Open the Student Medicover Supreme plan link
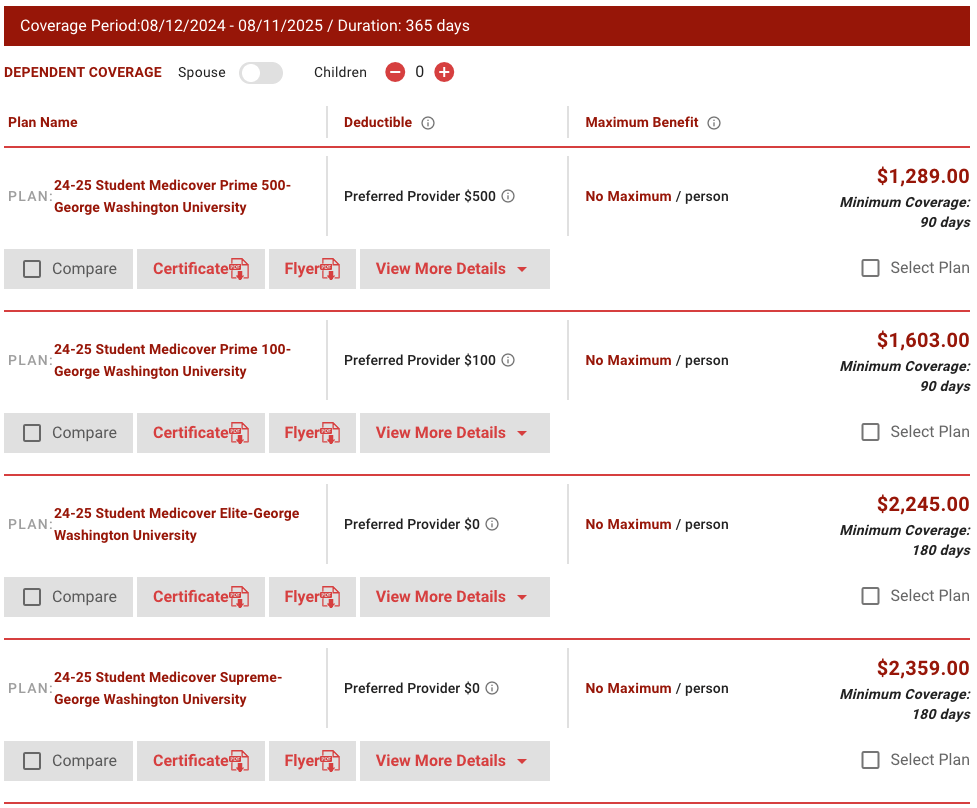Viewport: 977px width, 808px height. (168, 688)
